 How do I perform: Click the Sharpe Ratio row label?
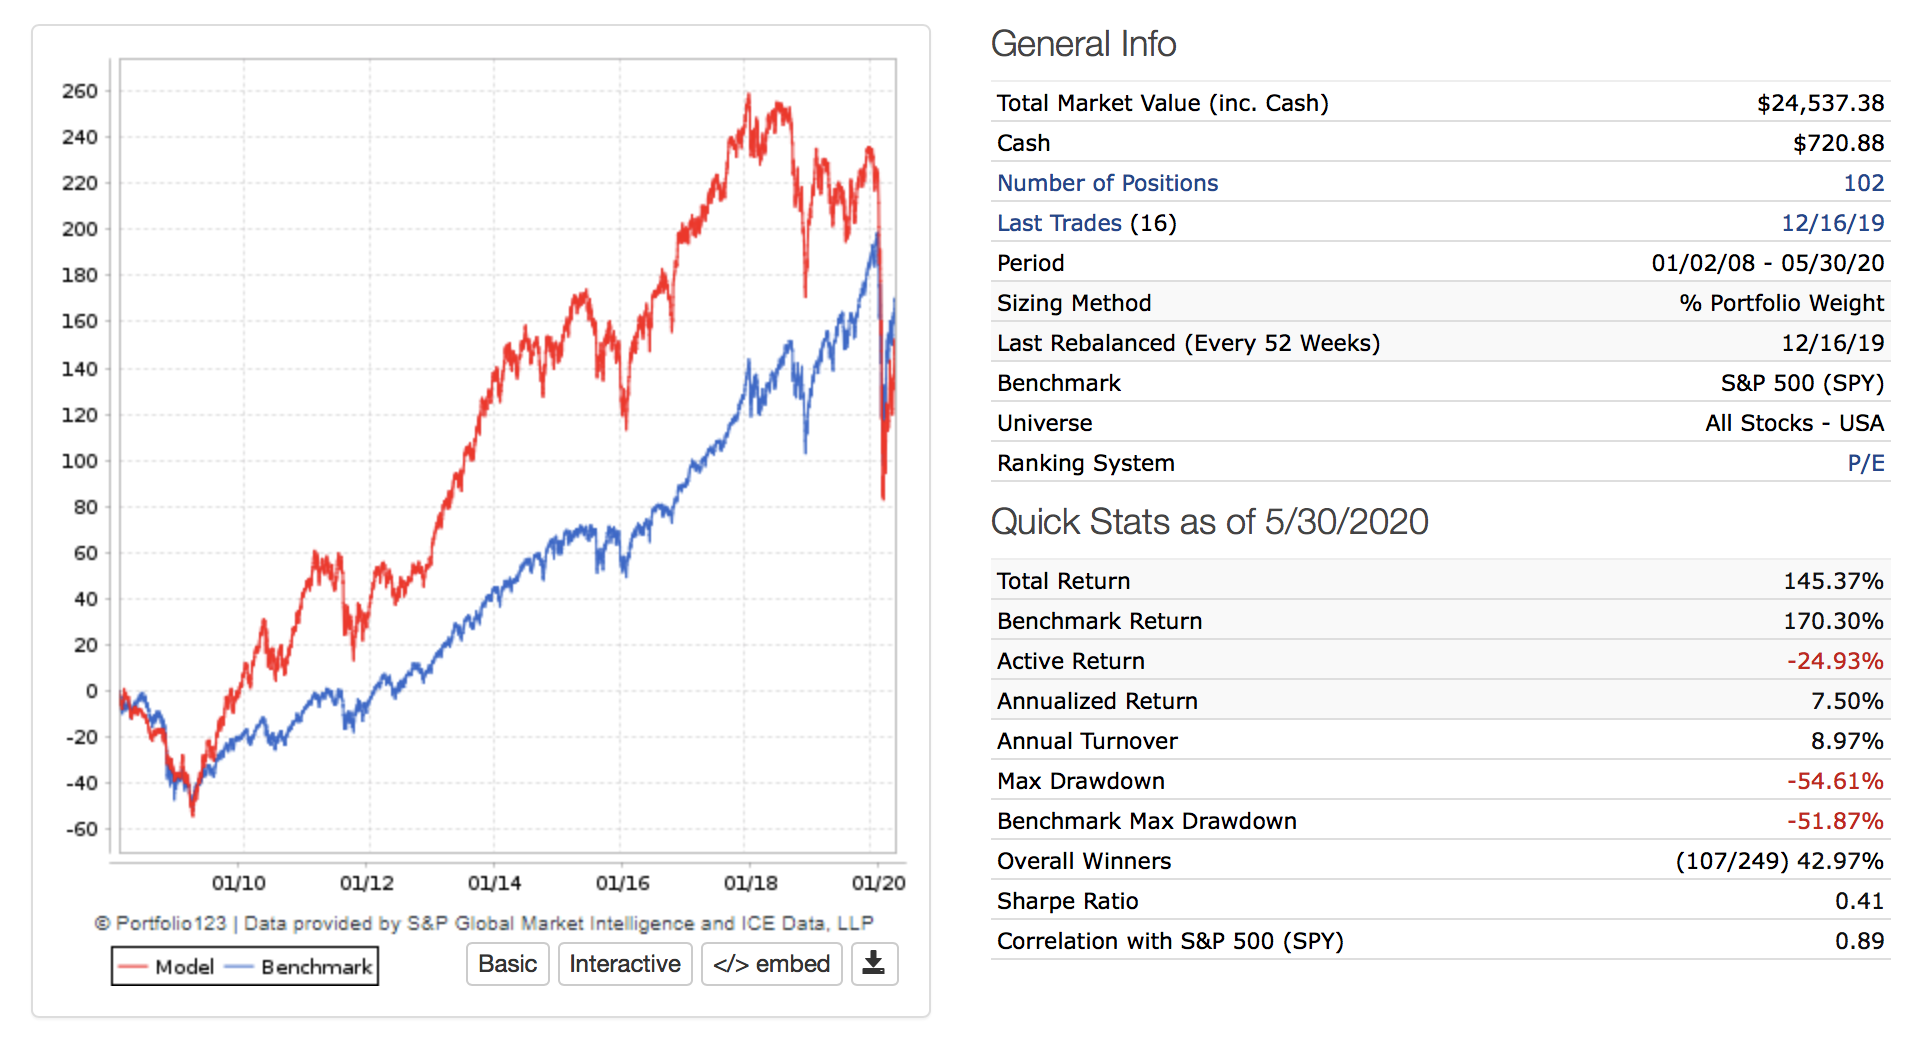pos(1067,901)
